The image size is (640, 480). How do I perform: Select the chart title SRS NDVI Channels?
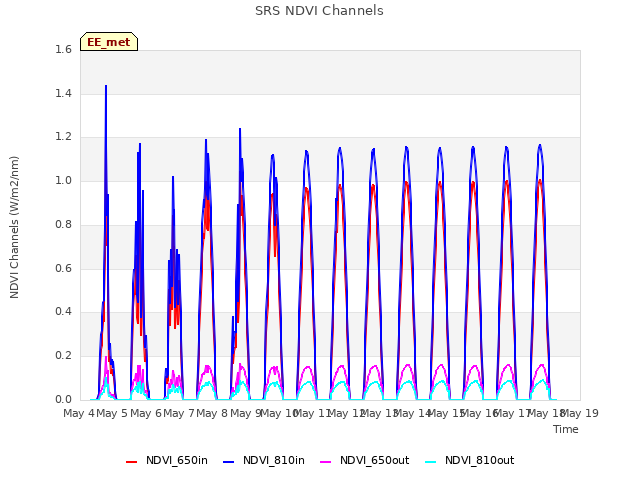(x=319, y=11)
